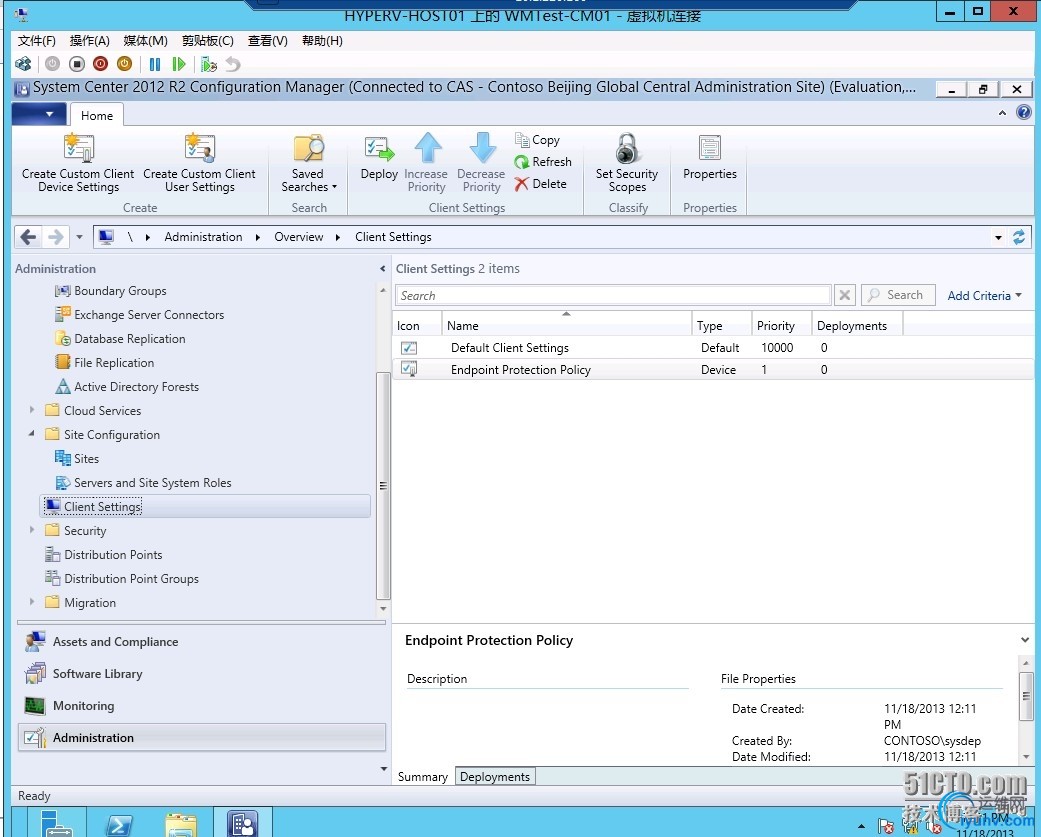This screenshot has width=1041, height=837.
Task: Open the 媒体(M) menu
Action: tap(145, 40)
